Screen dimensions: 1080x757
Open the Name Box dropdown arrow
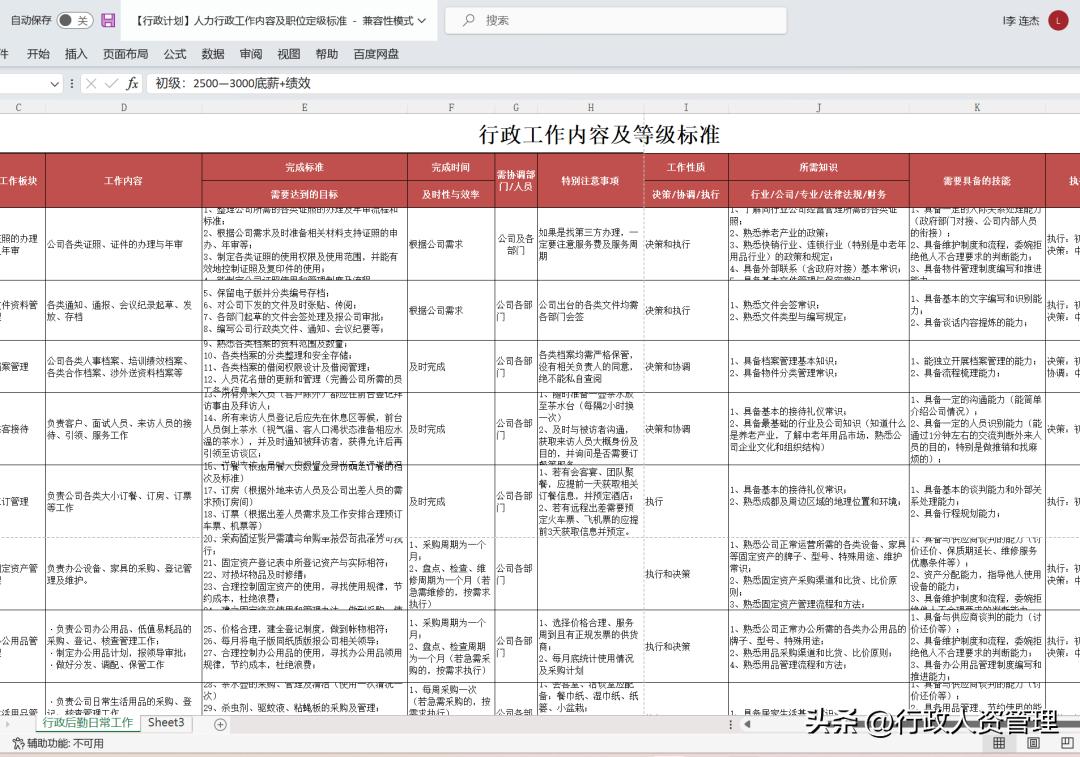[55, 84]
